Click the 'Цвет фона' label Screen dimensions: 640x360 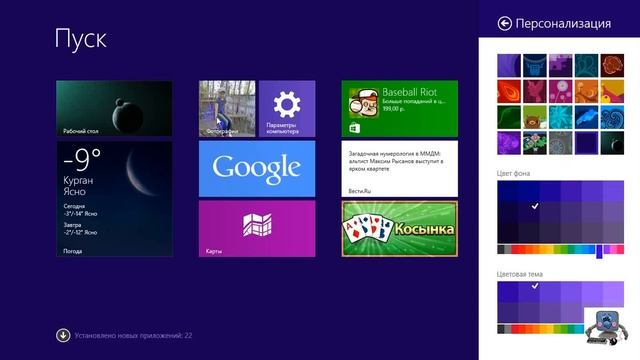(513, 173)
